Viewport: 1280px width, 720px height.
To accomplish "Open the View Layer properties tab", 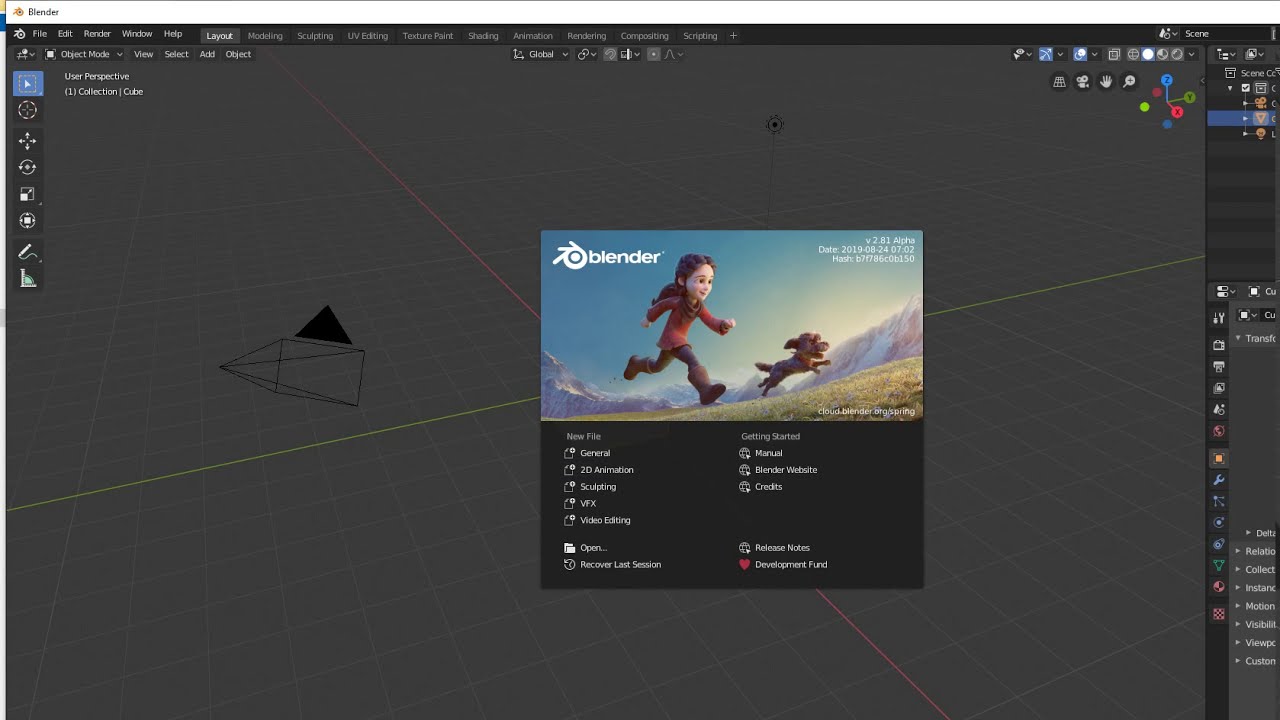I will (x=1219, y=388).
